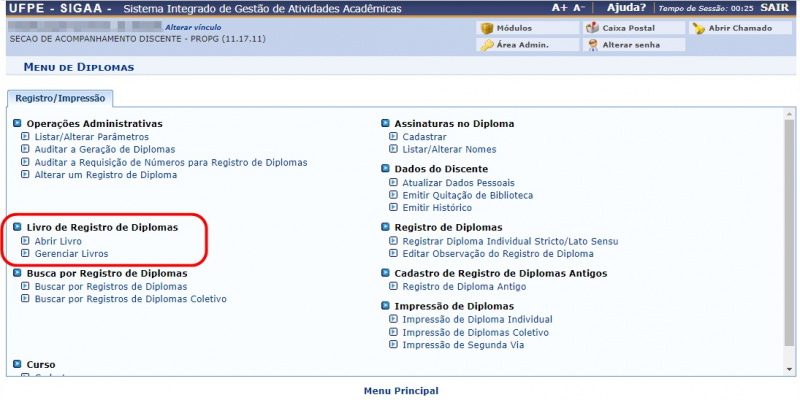Viewport: 800px width, 400px height.
Task: Open Abrir Livro link
Action: [x=58, y=241]
